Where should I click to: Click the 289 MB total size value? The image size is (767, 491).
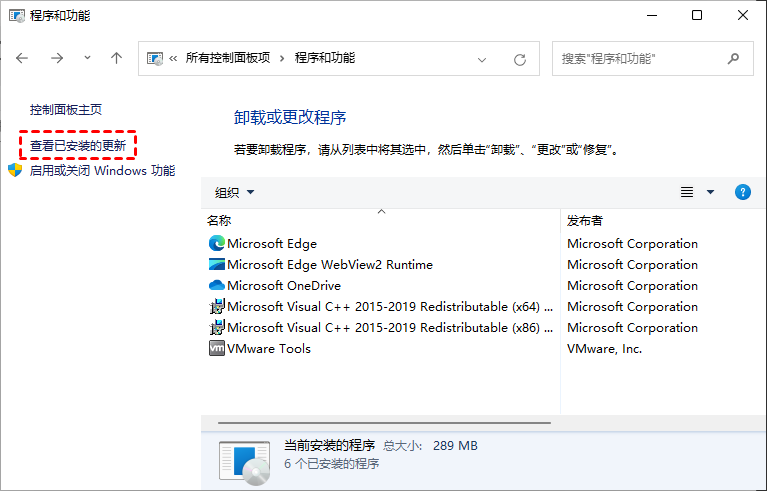tap(455, 446)
